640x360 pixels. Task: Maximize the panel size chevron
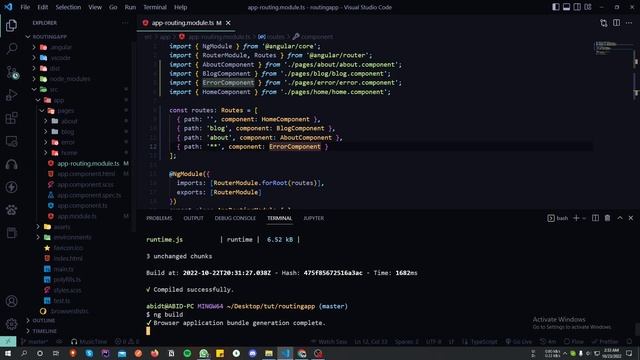click(x=620, y=218)
